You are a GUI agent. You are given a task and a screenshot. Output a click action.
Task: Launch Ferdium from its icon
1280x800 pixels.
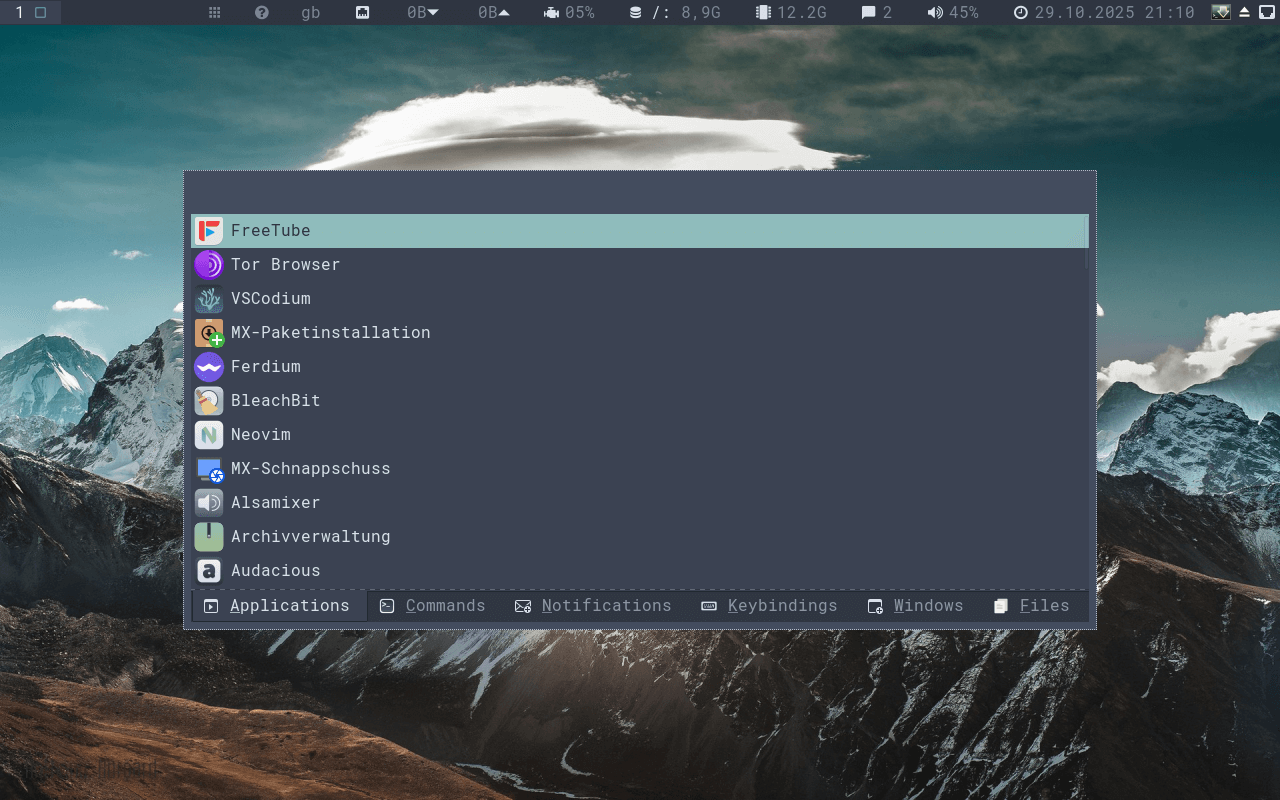click(x=209, y=366)
